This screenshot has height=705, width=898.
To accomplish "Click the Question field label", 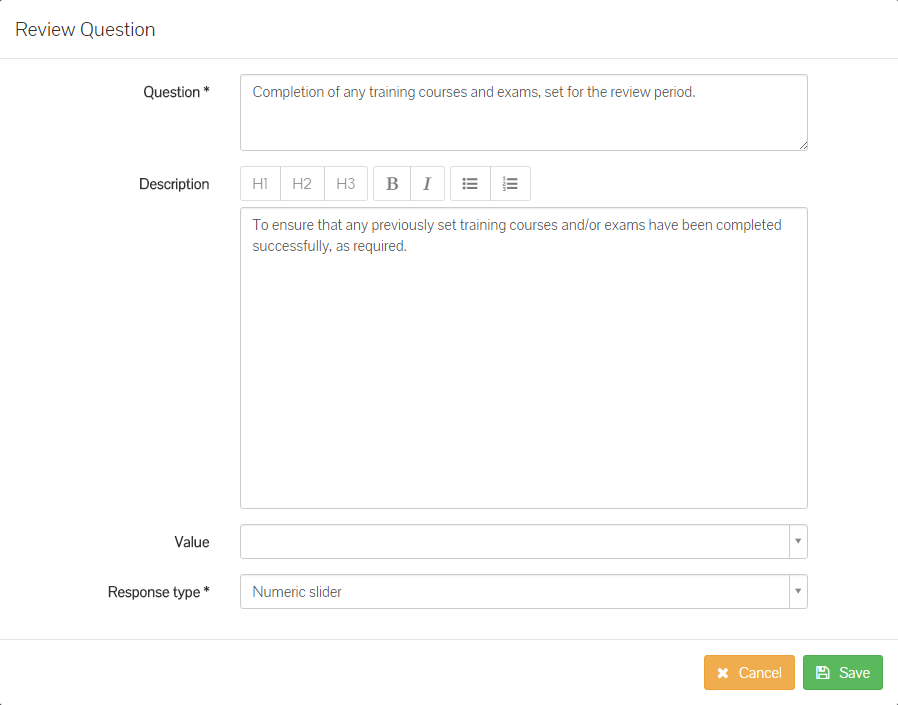I will [176, 92].
